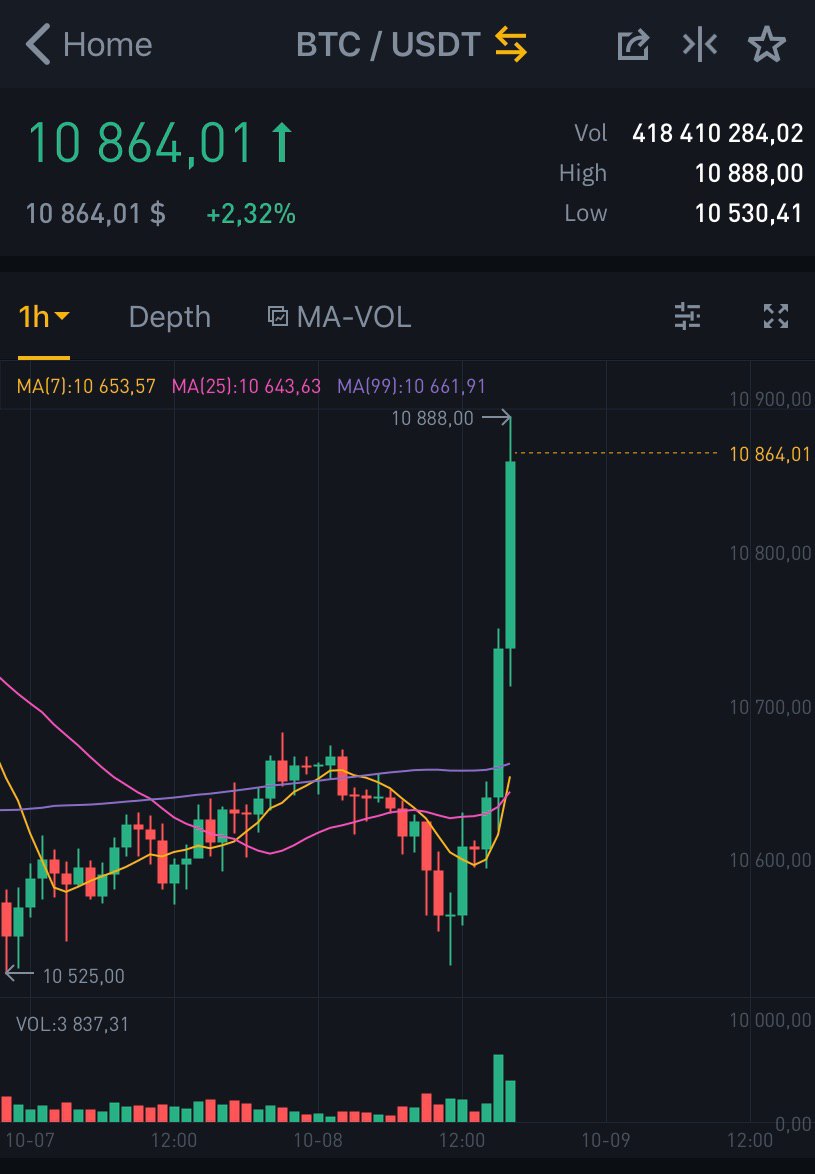Tap the BTC / USDT pair title
815x1174 pixels.
388,45
